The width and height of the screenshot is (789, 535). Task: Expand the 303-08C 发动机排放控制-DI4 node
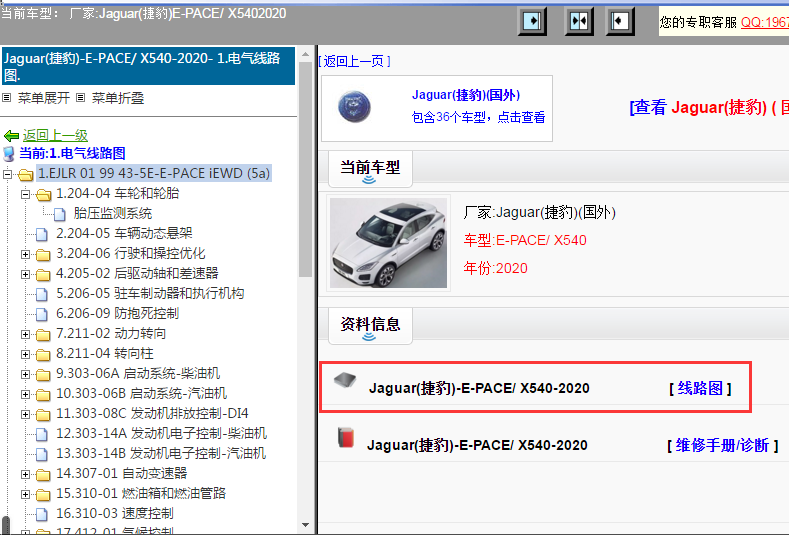point(25,414)
